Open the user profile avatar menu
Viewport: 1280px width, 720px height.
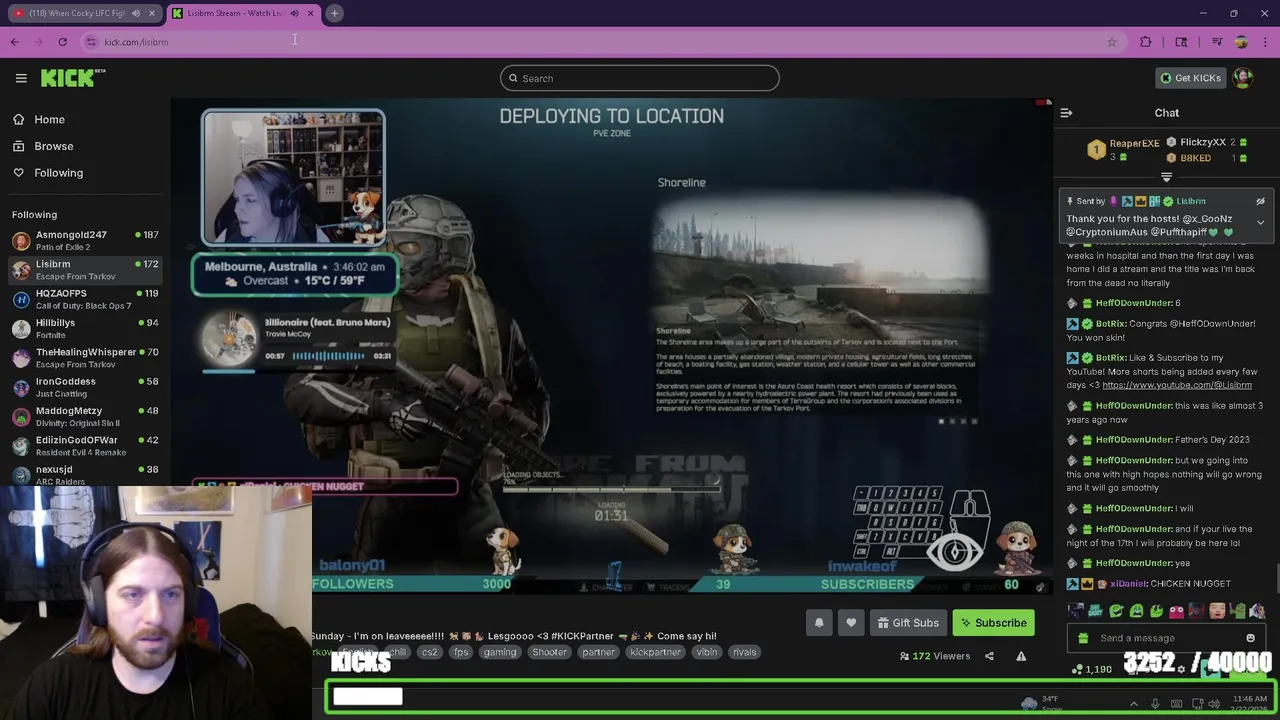(1243, 78)
